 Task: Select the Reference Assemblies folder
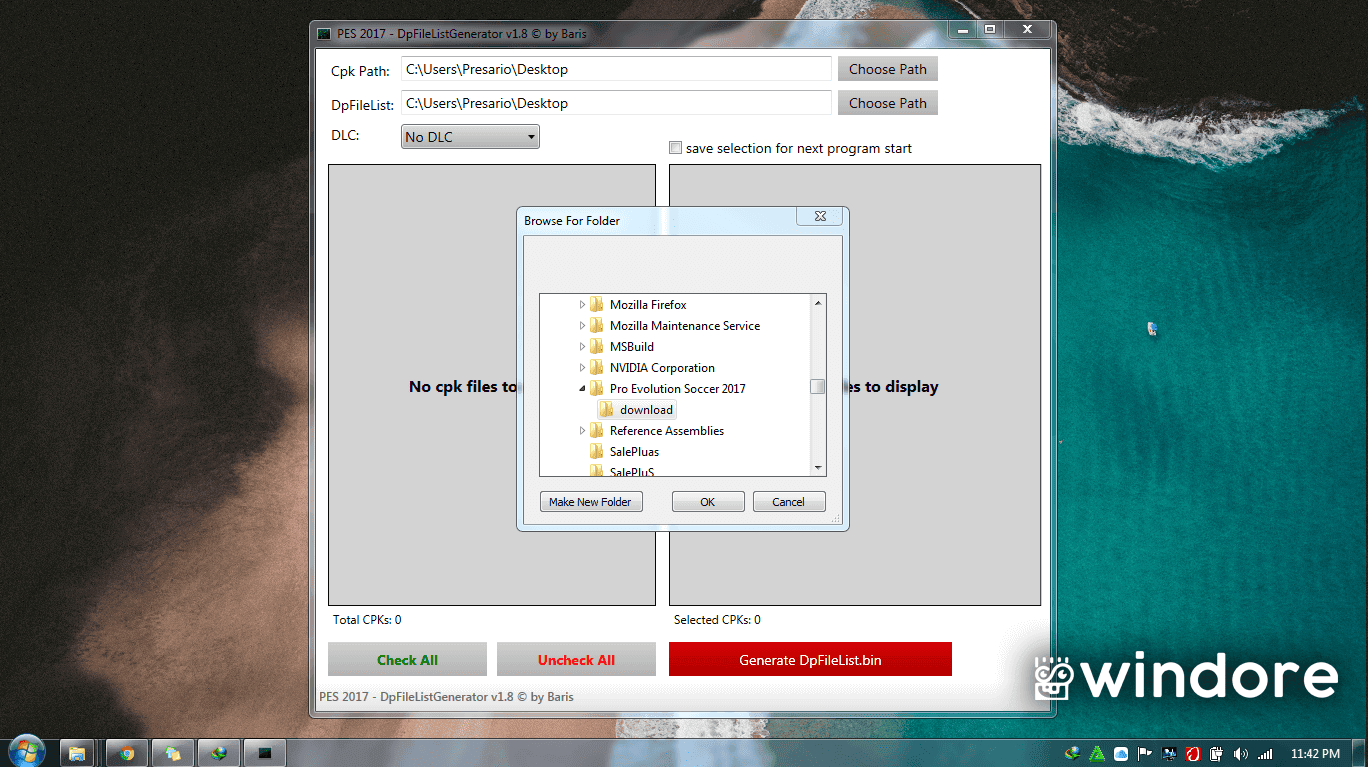(667, 430)
